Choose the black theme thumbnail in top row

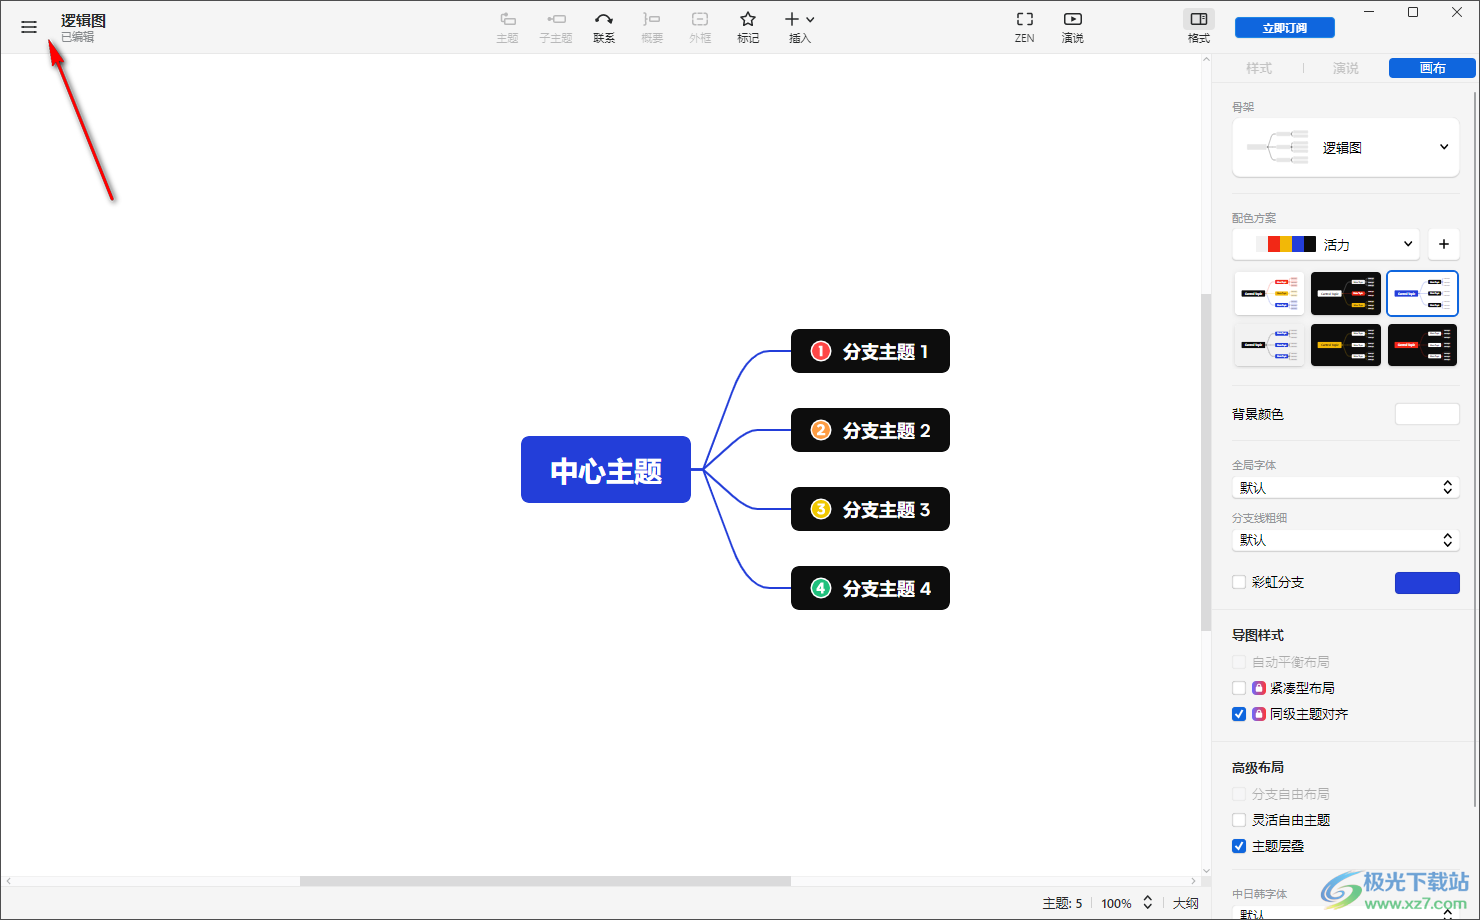pyautogui.click(x=1346, y=293)
